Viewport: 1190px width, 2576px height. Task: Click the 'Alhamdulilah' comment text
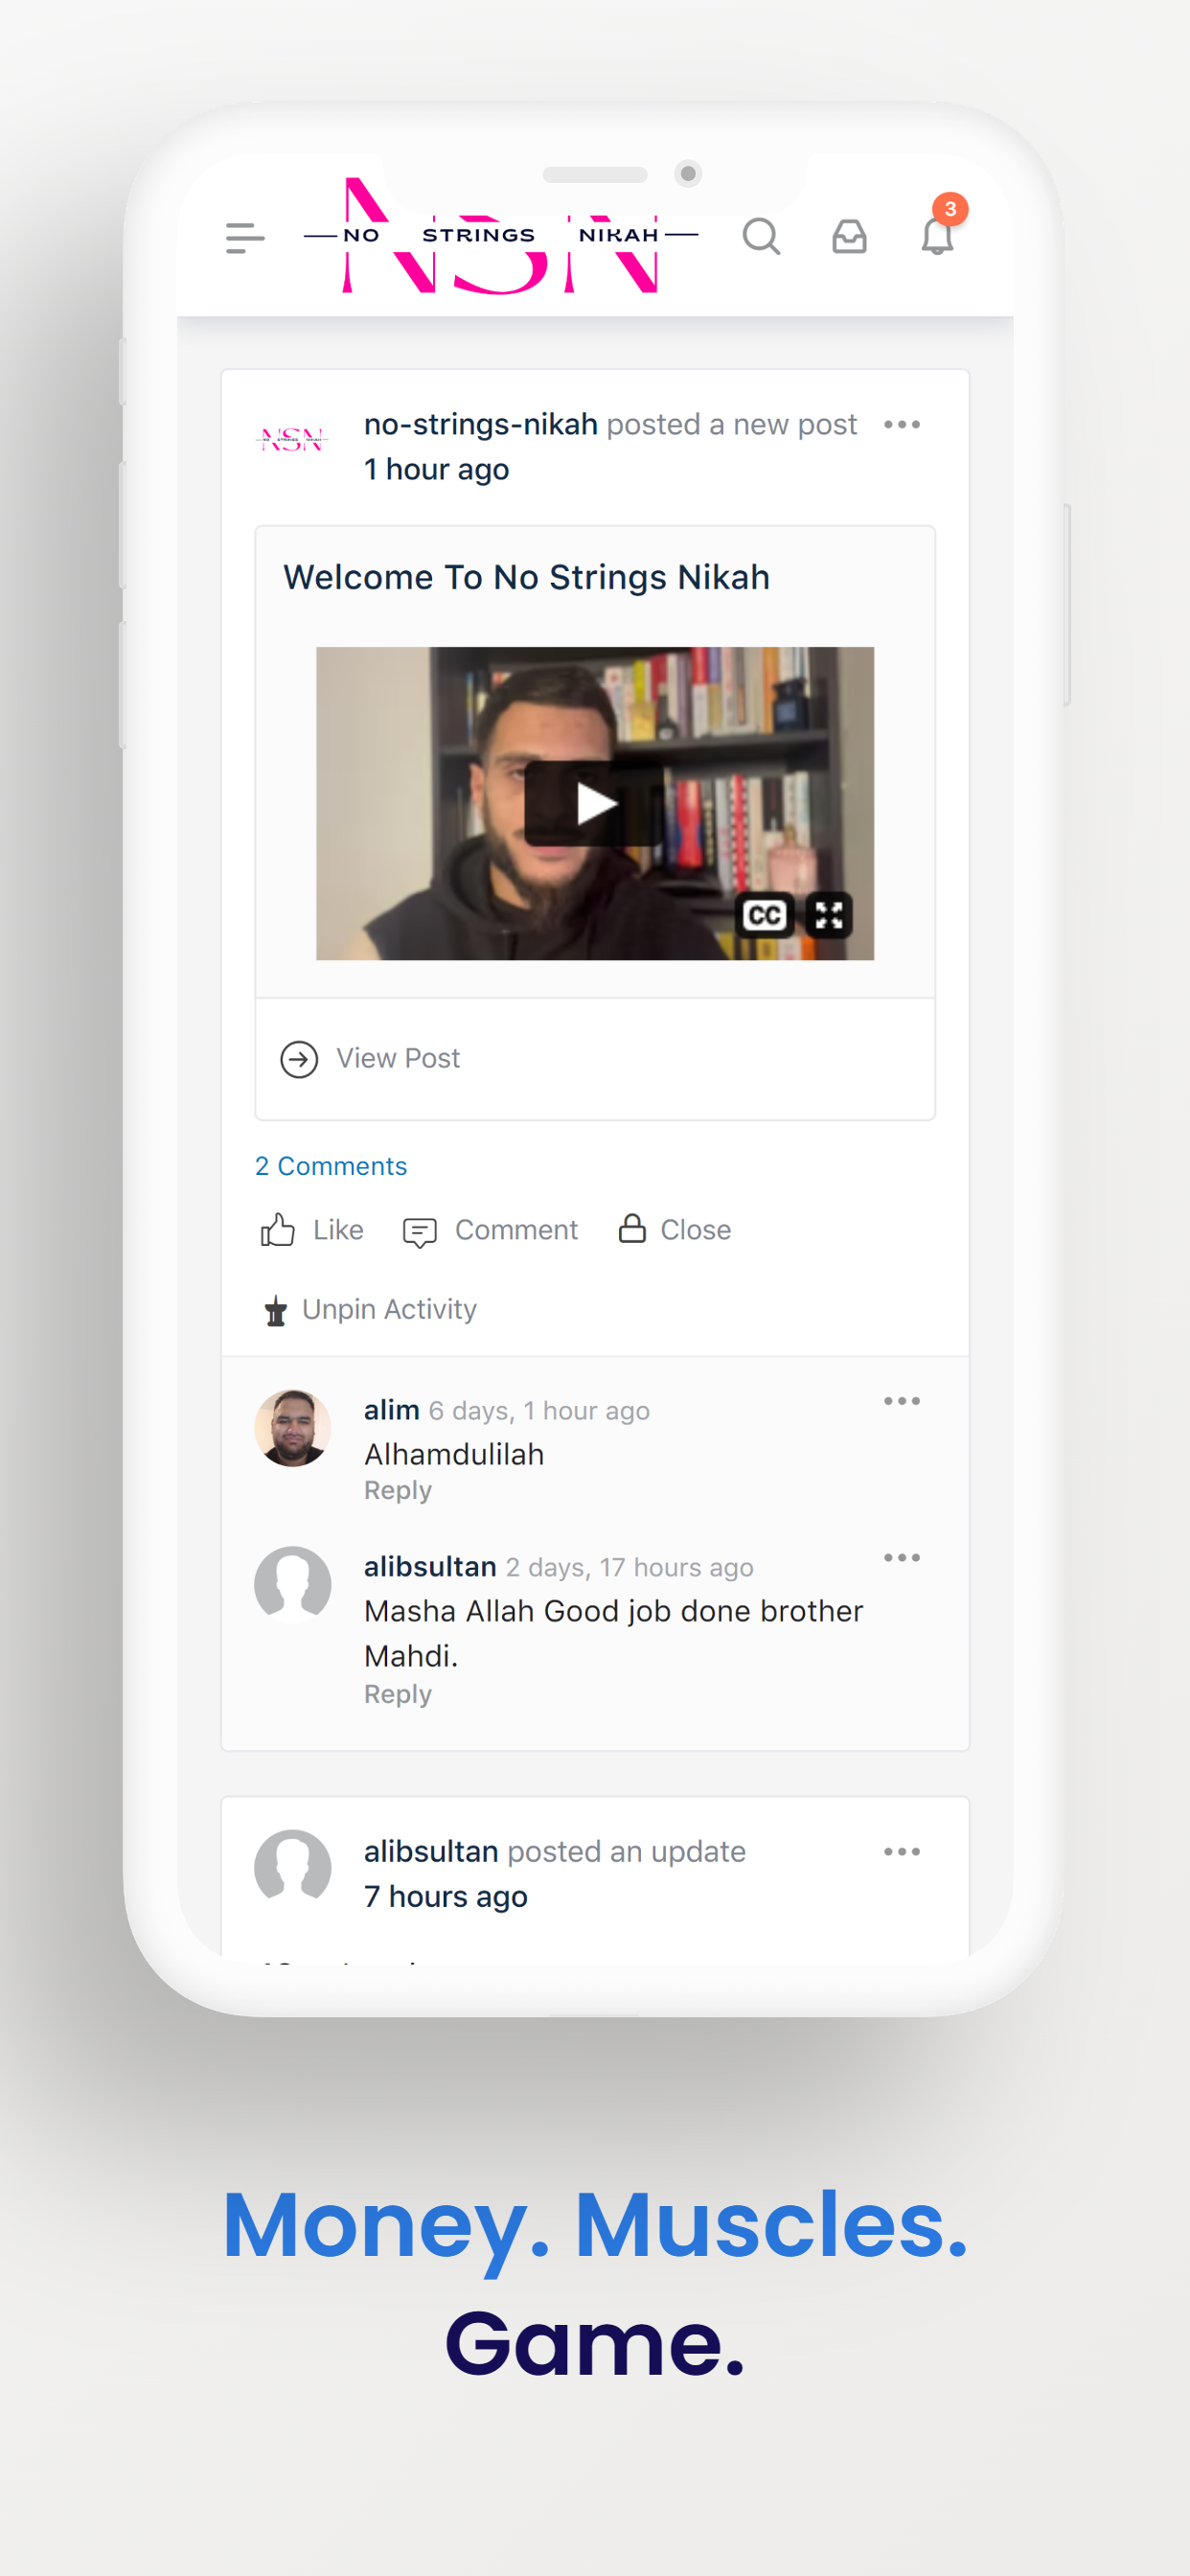[x=454, y=1454]
